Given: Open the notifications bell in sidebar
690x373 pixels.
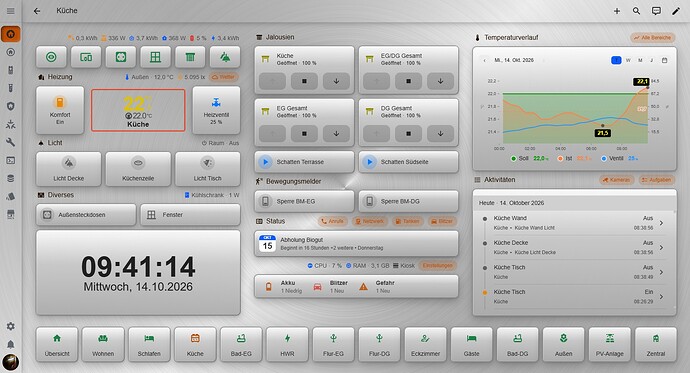Looking at the screenshot, I should (11, 344).
